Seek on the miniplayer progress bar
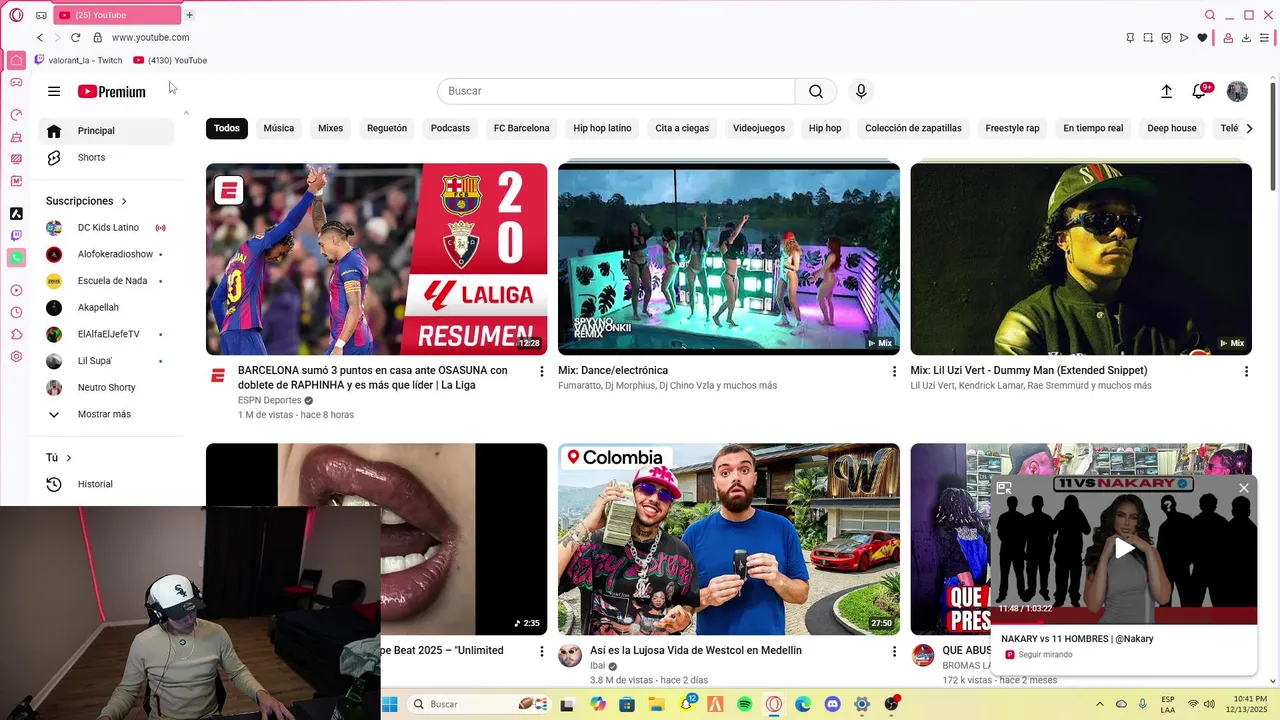This screenshot has width=1280, height=720. [x=1124, y=622]
